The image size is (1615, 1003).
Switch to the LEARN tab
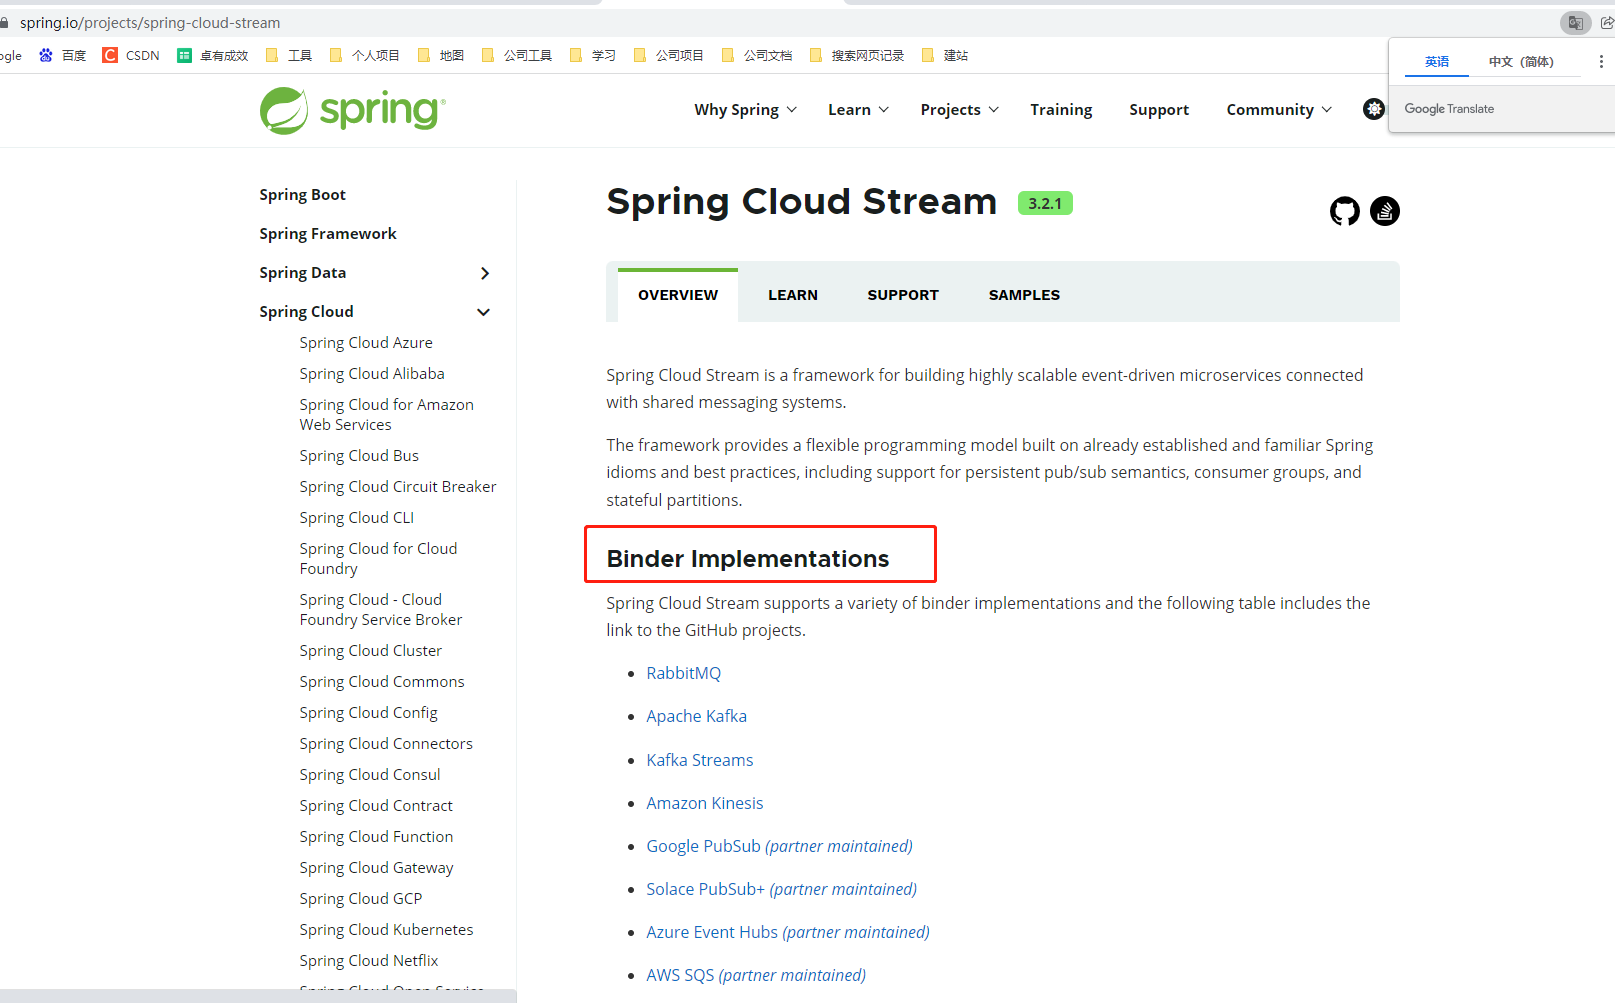(x=793, y=295)
